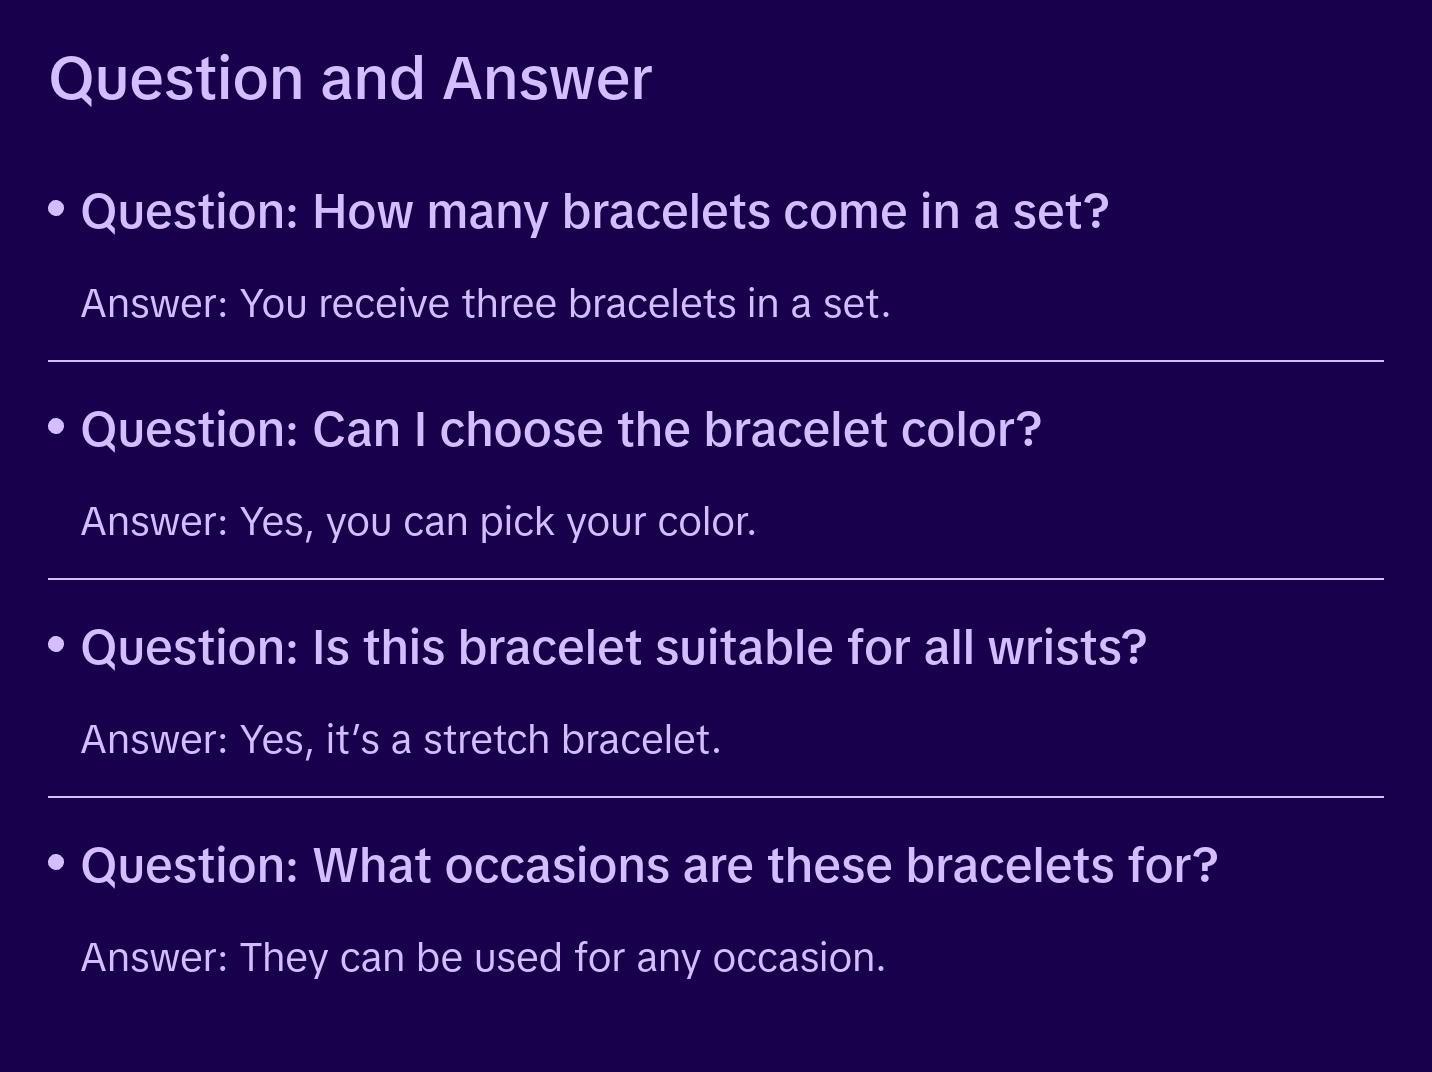
Task: Select the question "How many bracelets come in a set?"
Action: pyautogui.click(x=595, y=212)
